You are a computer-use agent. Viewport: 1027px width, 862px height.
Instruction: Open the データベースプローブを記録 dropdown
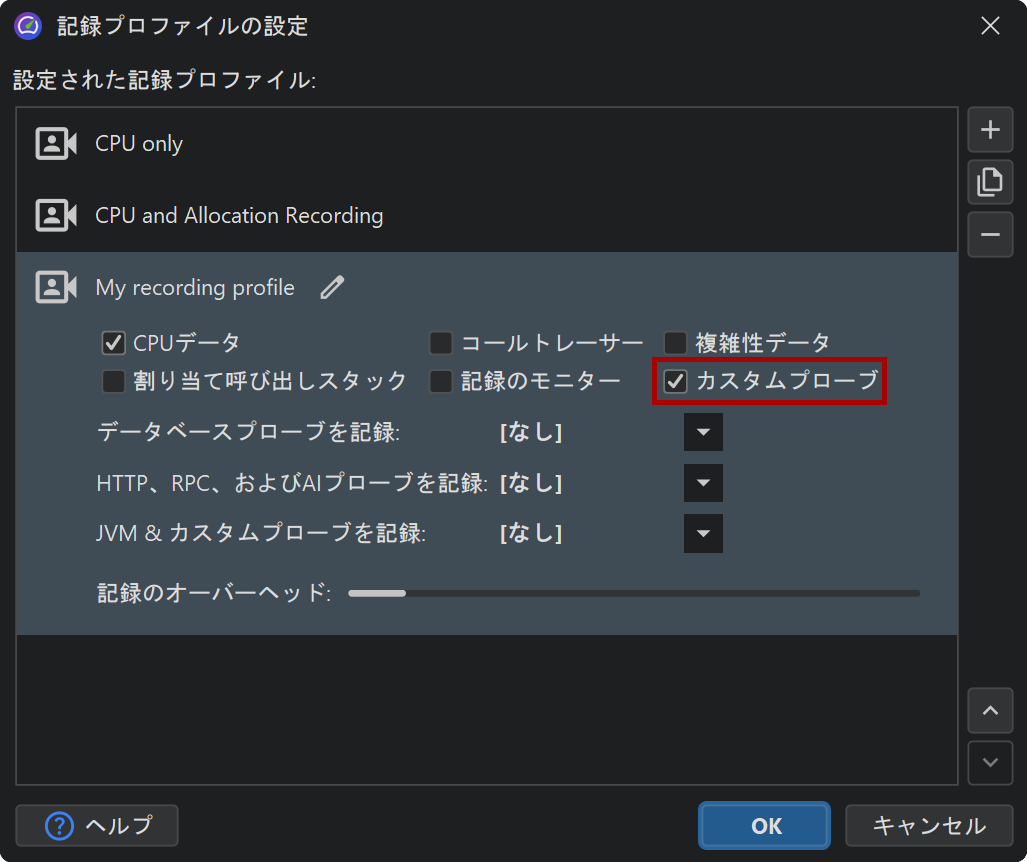pos(703,432)
